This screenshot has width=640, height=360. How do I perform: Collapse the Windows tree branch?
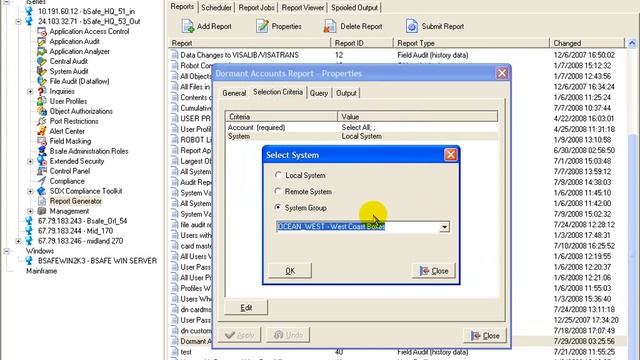(7, 251)
